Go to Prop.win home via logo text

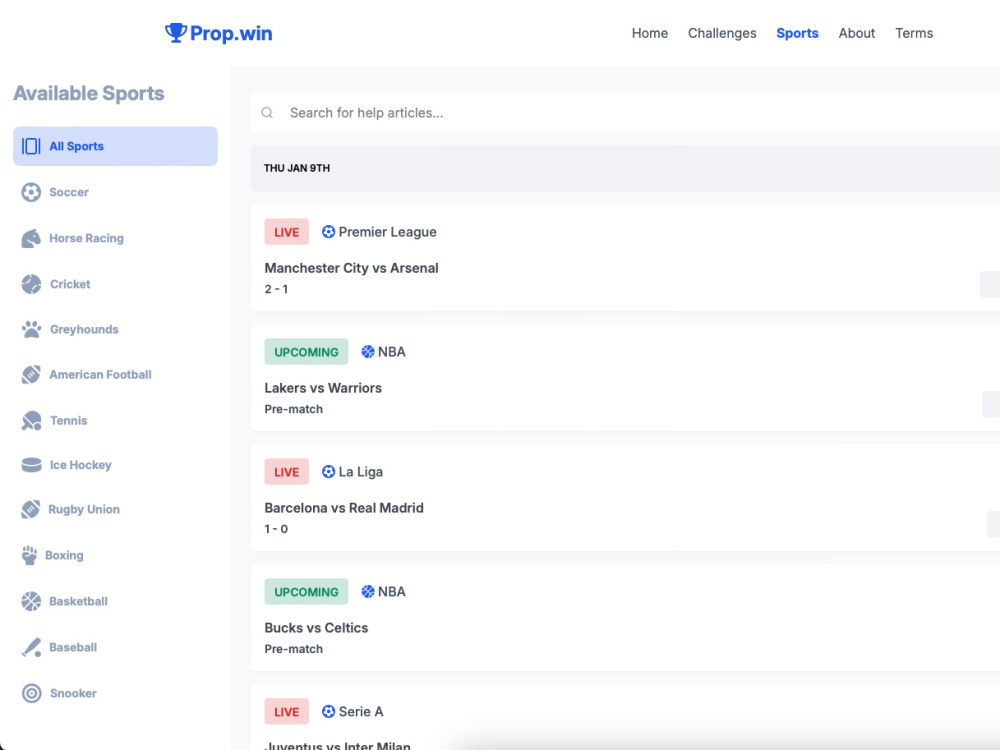[x=231, y=33]
